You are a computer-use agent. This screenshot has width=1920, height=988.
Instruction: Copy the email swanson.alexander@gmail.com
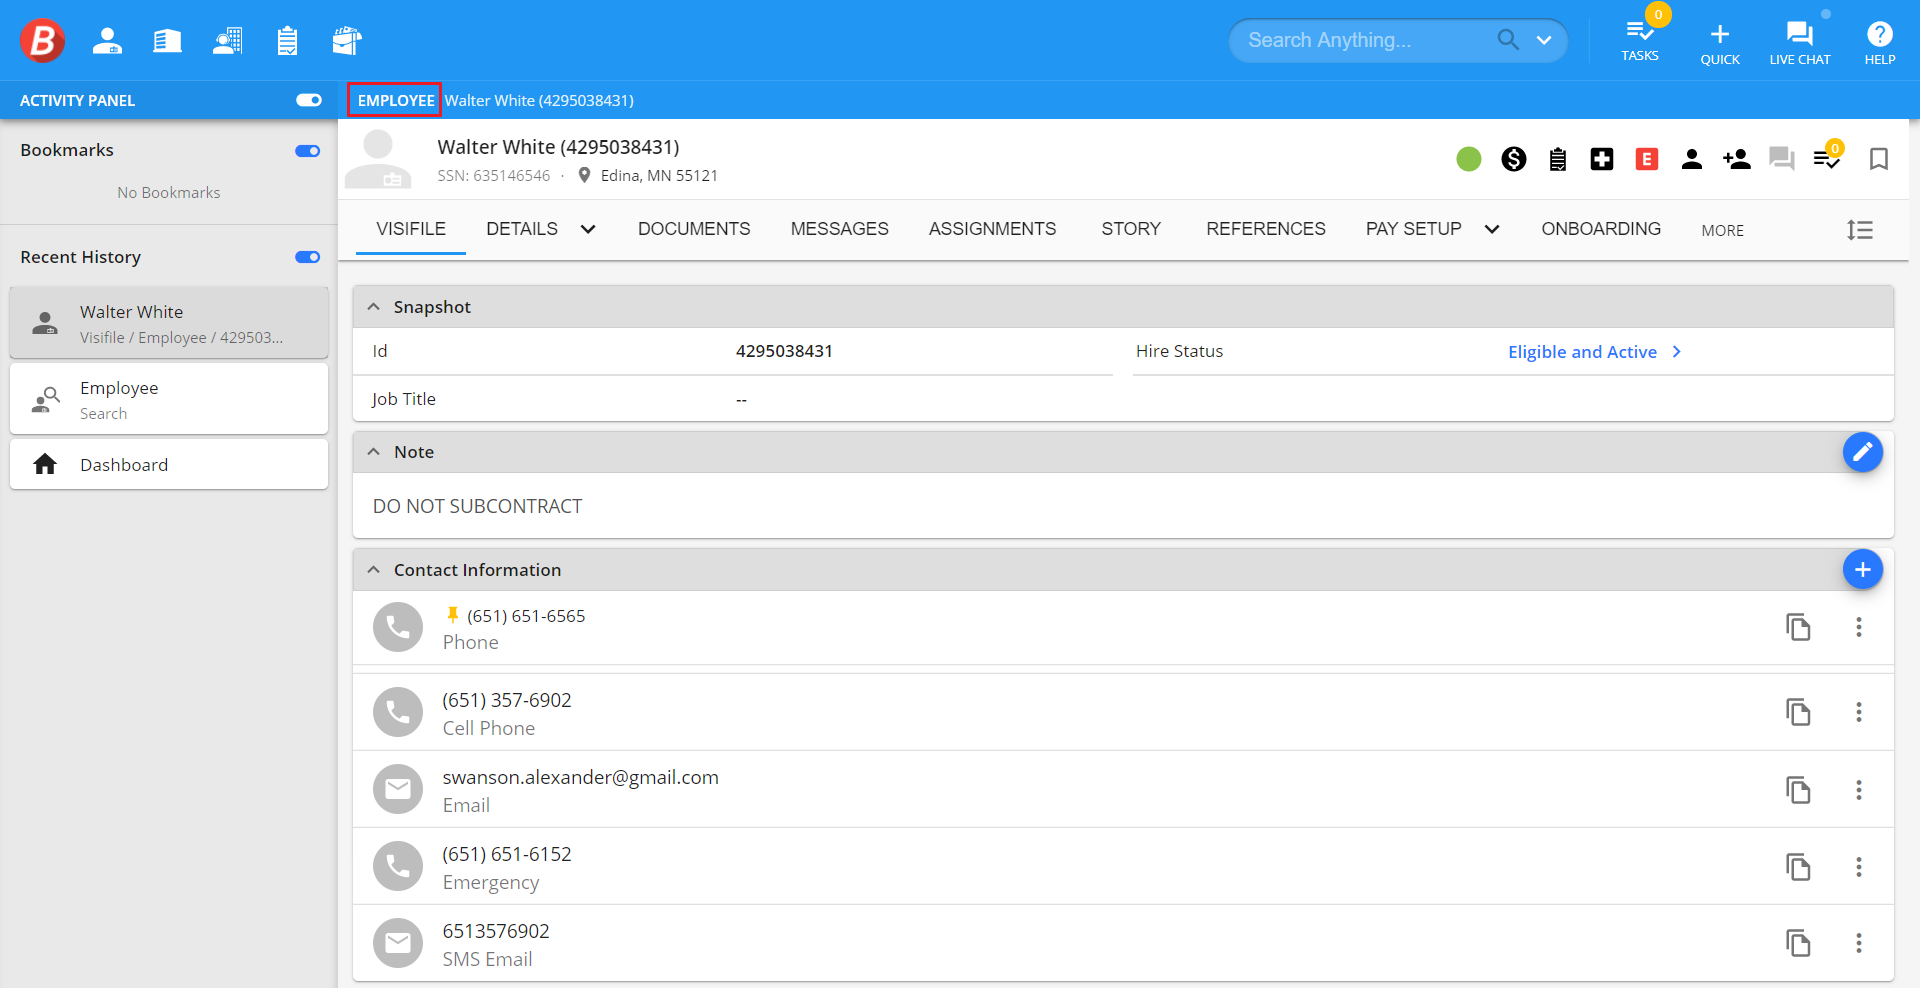point(1799,790)
